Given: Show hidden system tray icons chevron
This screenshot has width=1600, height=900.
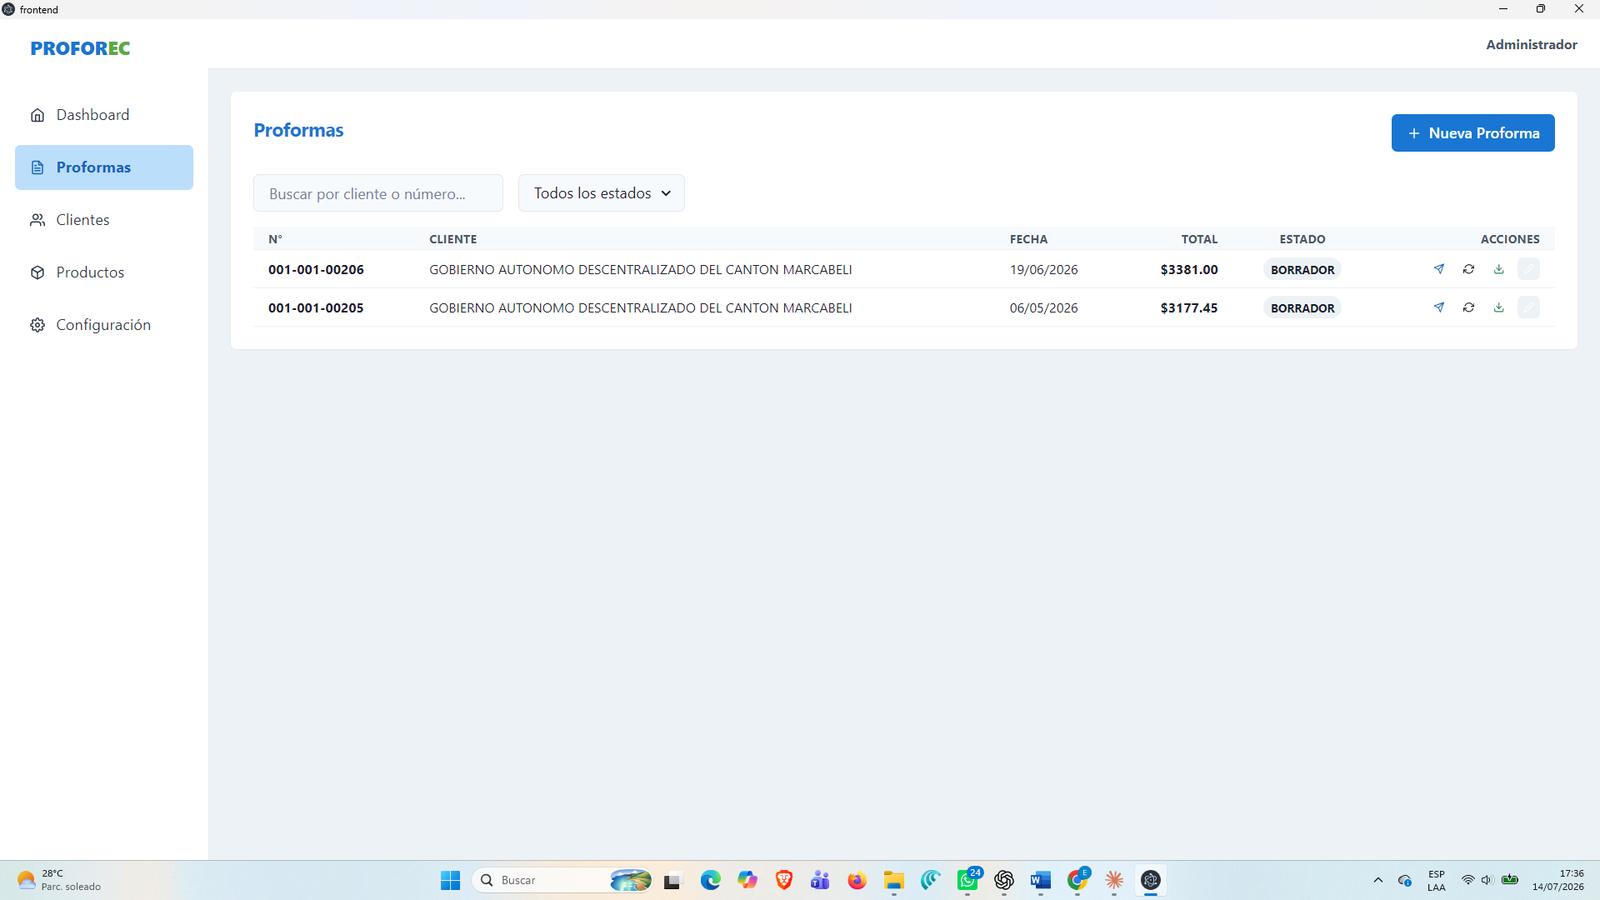Looking at the screenshot, I should pyautogui.click(x=1378, y=880).
